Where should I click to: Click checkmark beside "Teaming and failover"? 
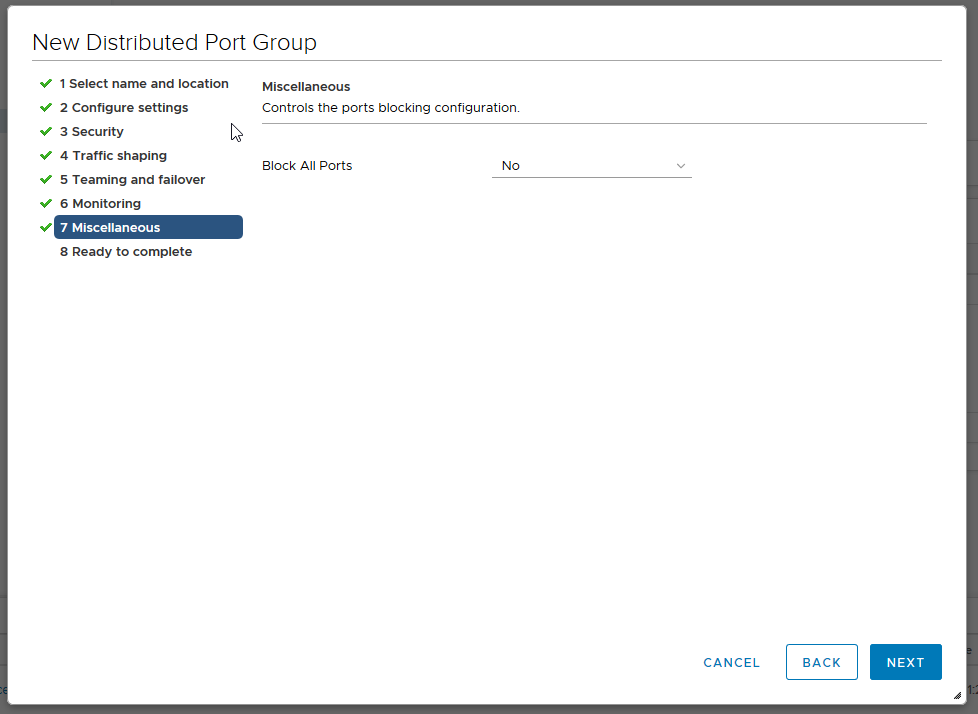46,179
